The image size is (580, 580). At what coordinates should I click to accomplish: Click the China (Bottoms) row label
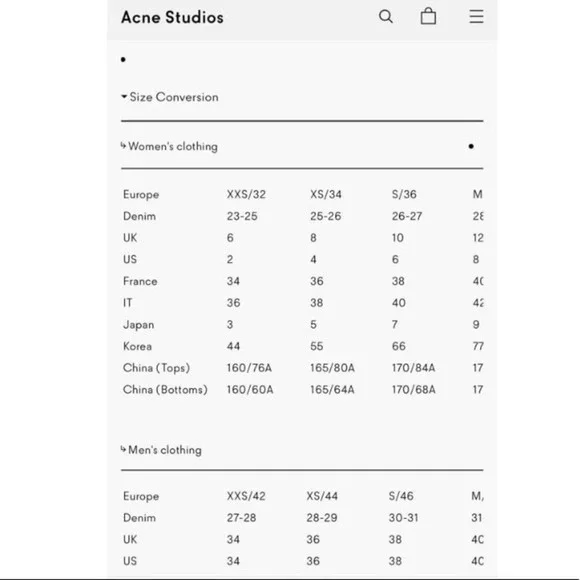click(x=165, y=390)
